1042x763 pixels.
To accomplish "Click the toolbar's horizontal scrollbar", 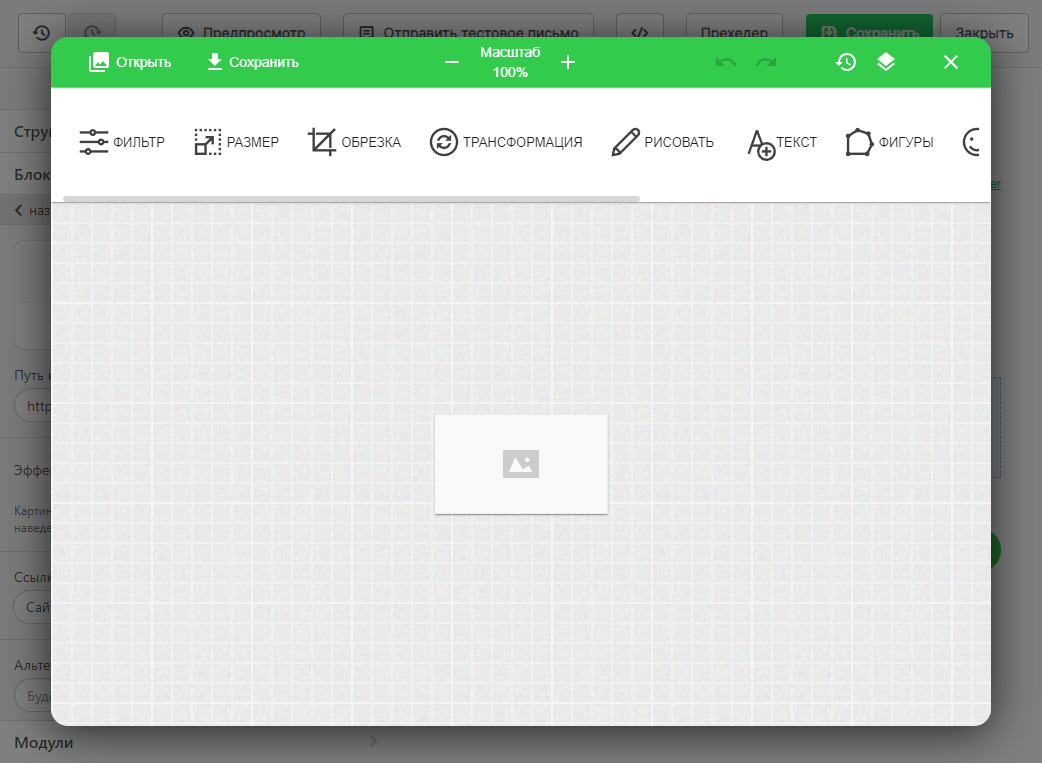I will click(x=350, y=199).
